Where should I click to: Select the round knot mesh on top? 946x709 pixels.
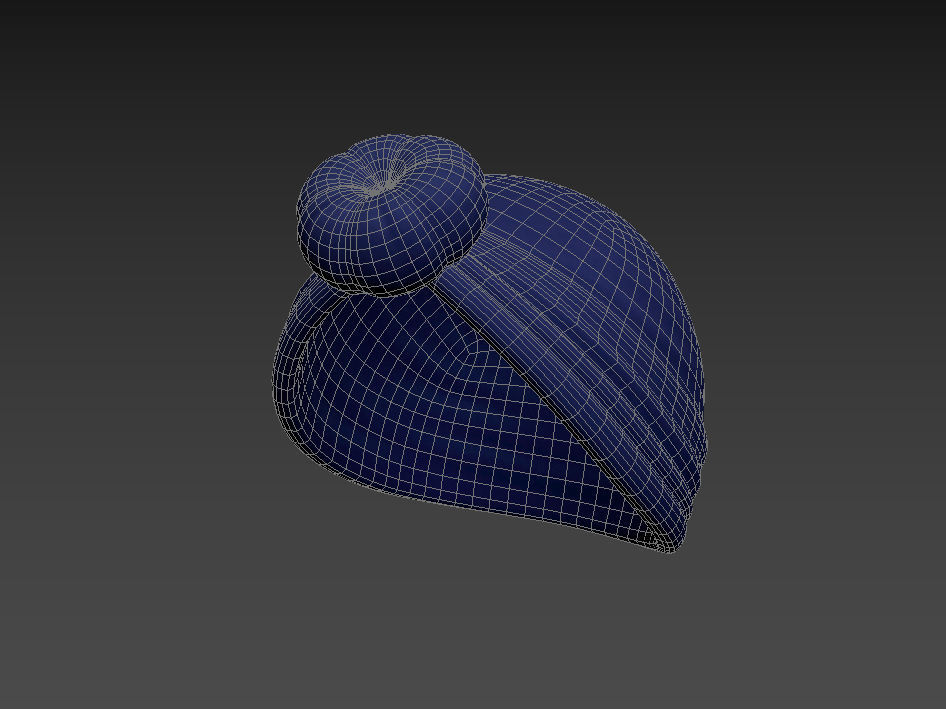point(391,214)
